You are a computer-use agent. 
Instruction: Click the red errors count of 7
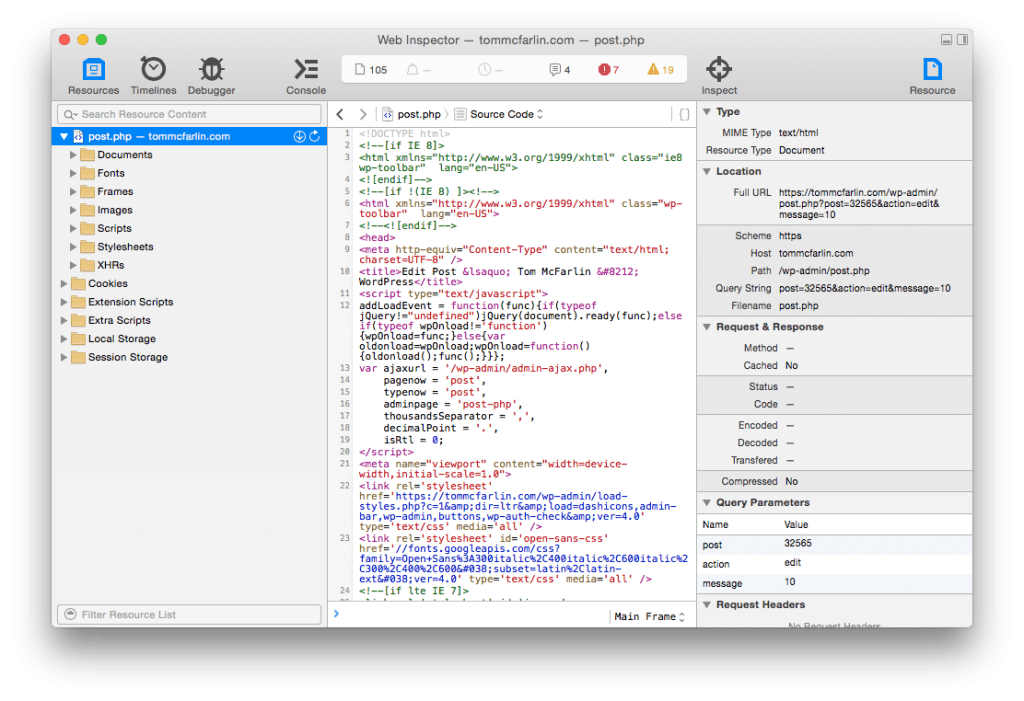click(608, 70)
